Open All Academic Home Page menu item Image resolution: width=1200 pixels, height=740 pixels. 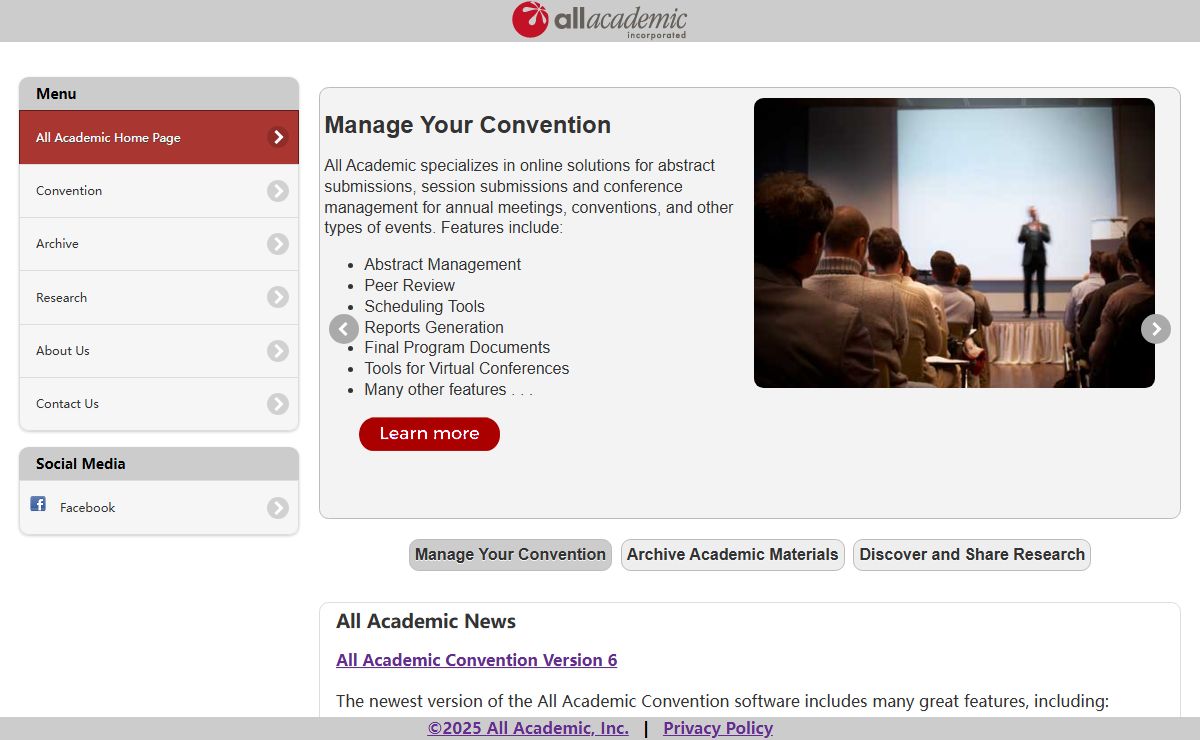pos(159,138)
